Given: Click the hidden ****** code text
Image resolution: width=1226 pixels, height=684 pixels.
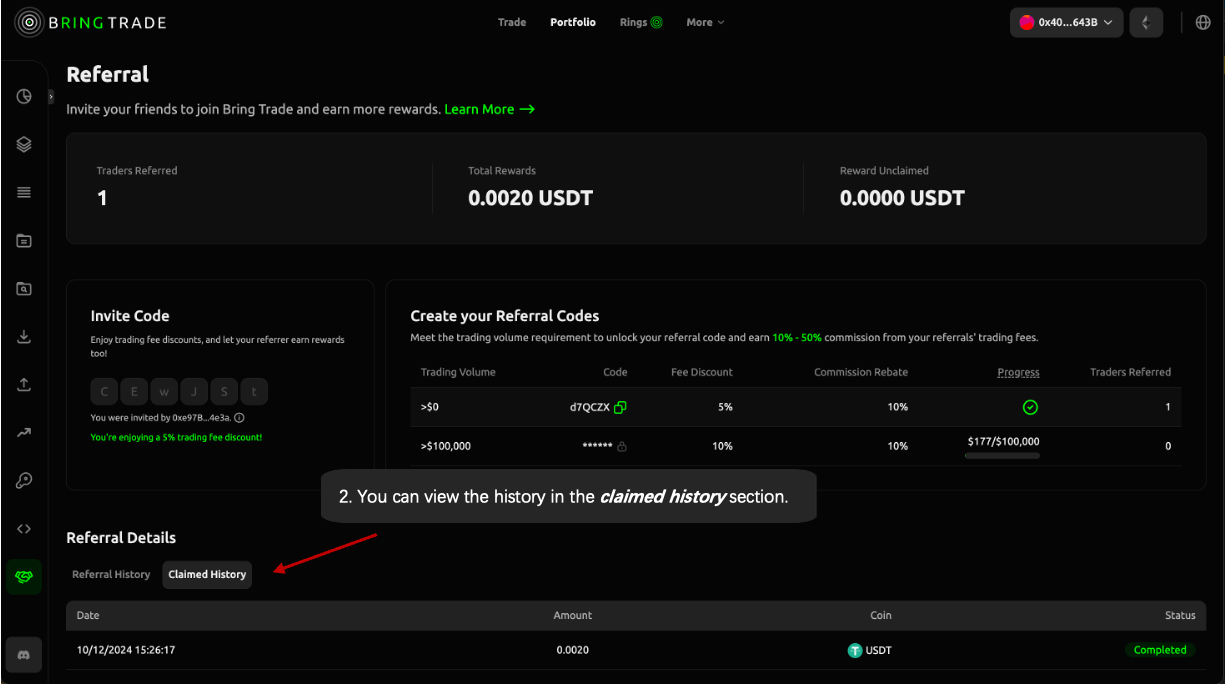Looking at the screenshot, I should tap(597, 447).
